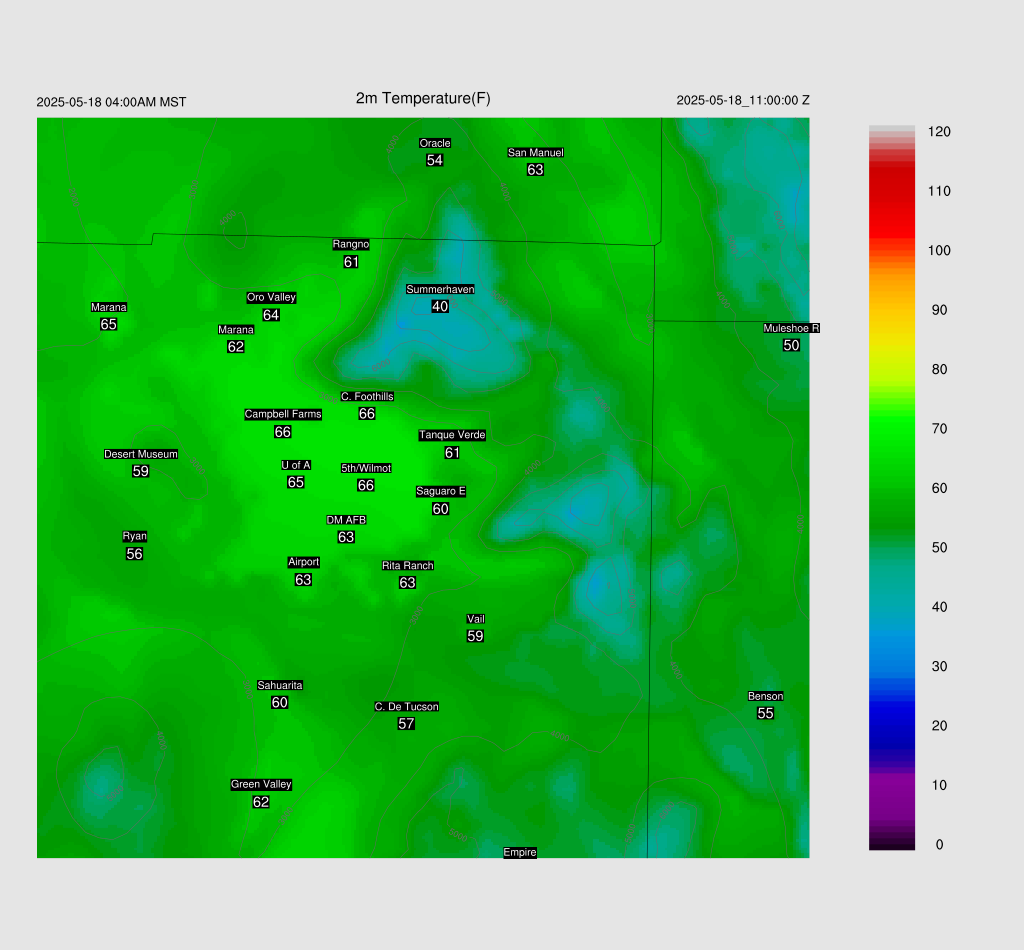Select the U of A station label
The height and width of the screenshot is (950, 1024).
[x=296, y=465]
